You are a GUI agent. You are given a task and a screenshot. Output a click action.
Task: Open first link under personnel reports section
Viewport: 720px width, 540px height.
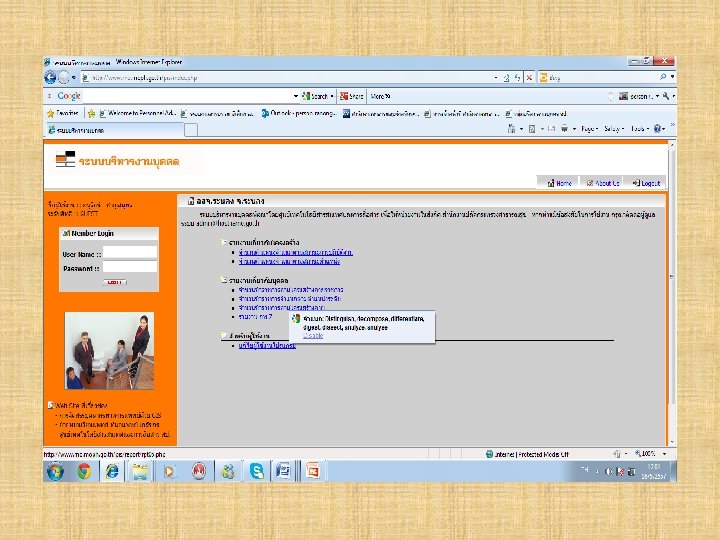click(291, 290)
